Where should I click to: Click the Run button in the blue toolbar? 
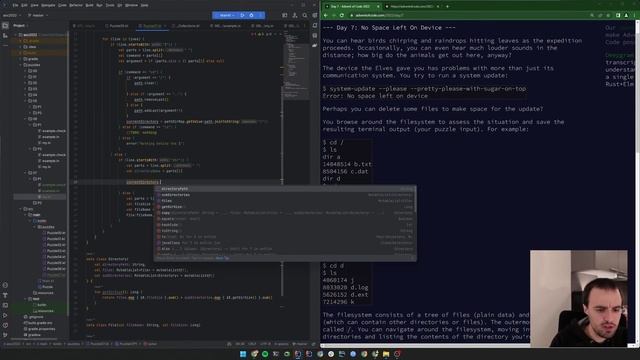point(242,15)
